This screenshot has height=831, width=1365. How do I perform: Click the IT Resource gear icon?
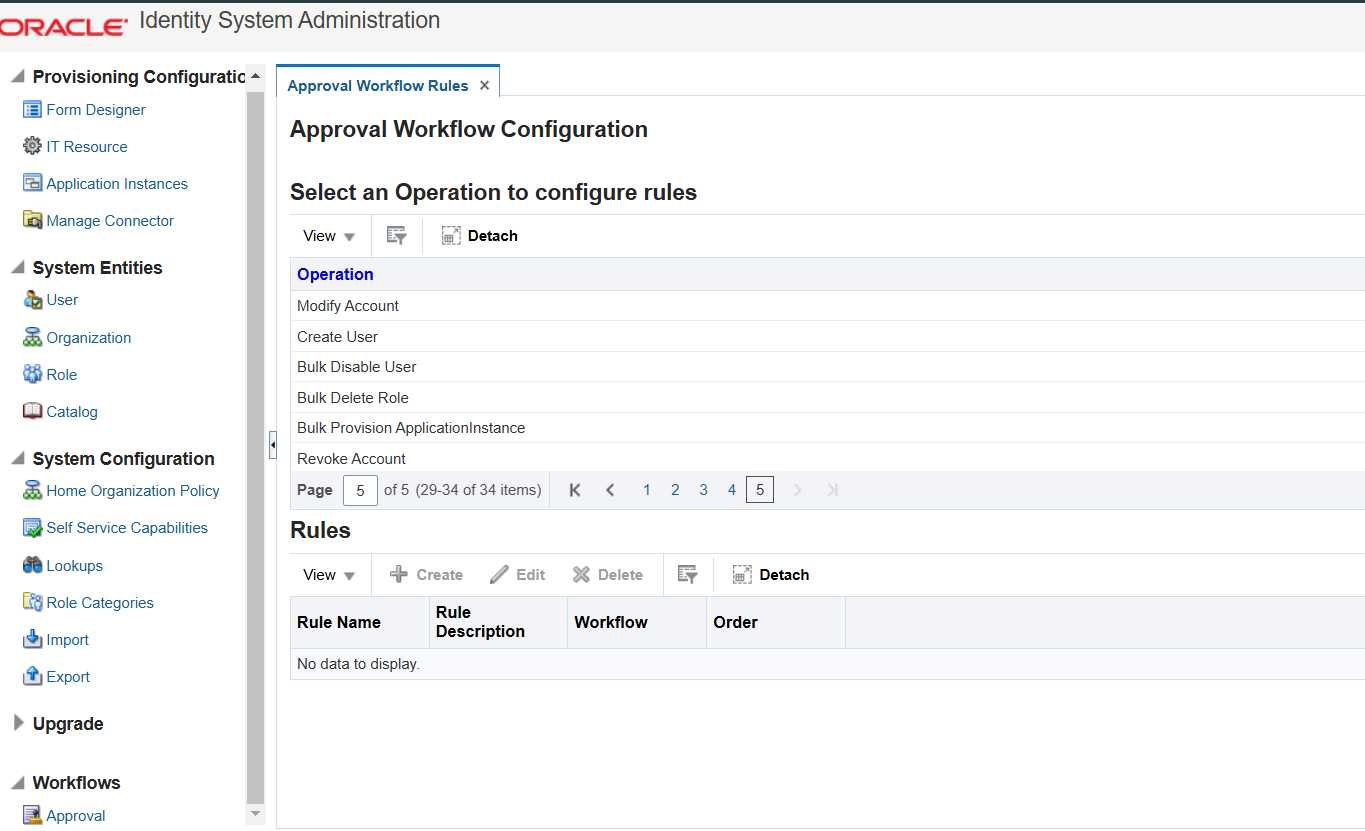pyautogui.click(x=32, y=147)
